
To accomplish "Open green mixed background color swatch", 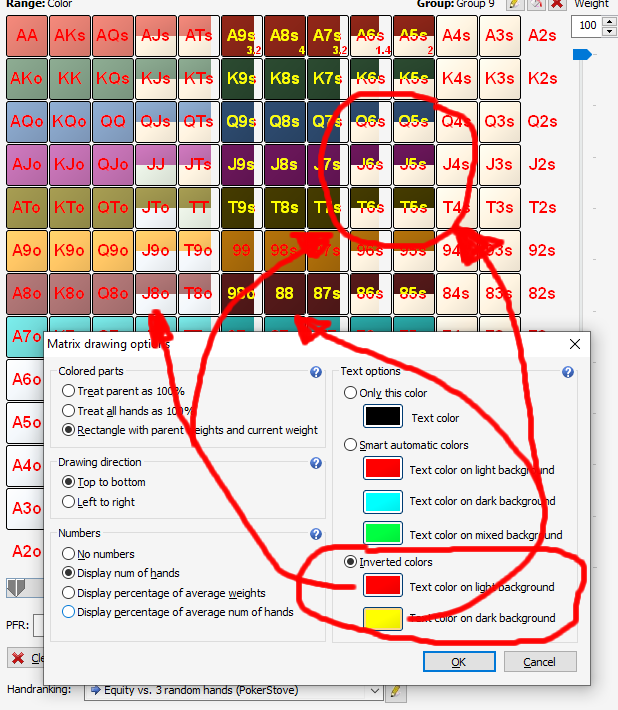I will [383, 533].
